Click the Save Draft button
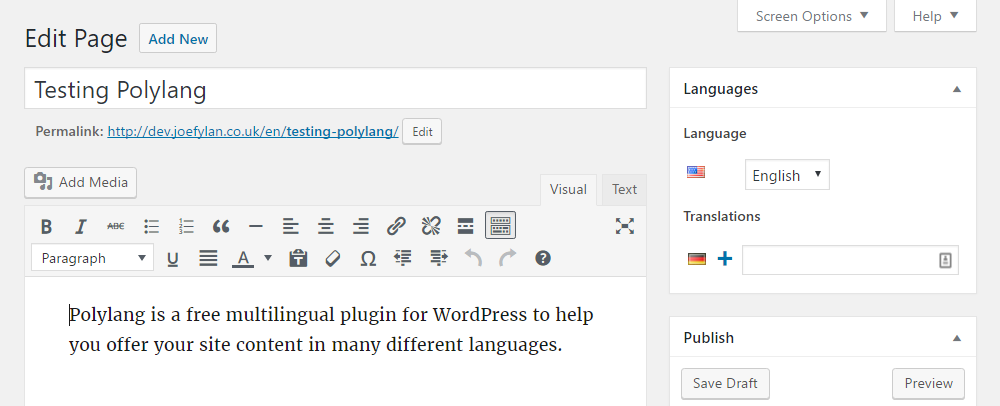Screen dimensions: 1000x406 click(x=725, y=383)
